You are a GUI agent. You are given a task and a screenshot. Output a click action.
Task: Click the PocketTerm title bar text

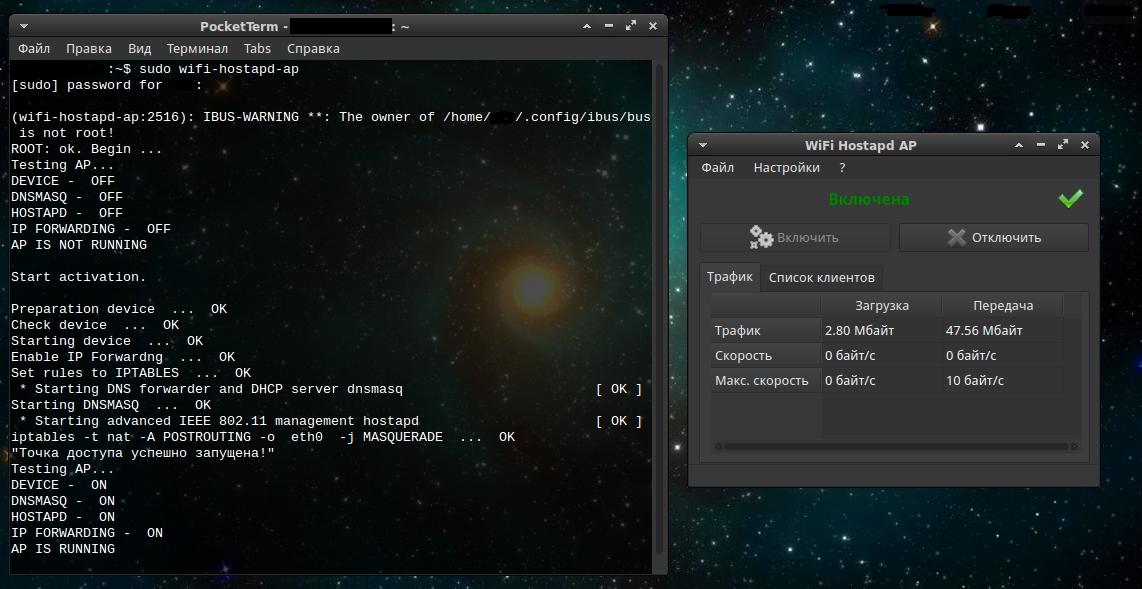[304, 26]
